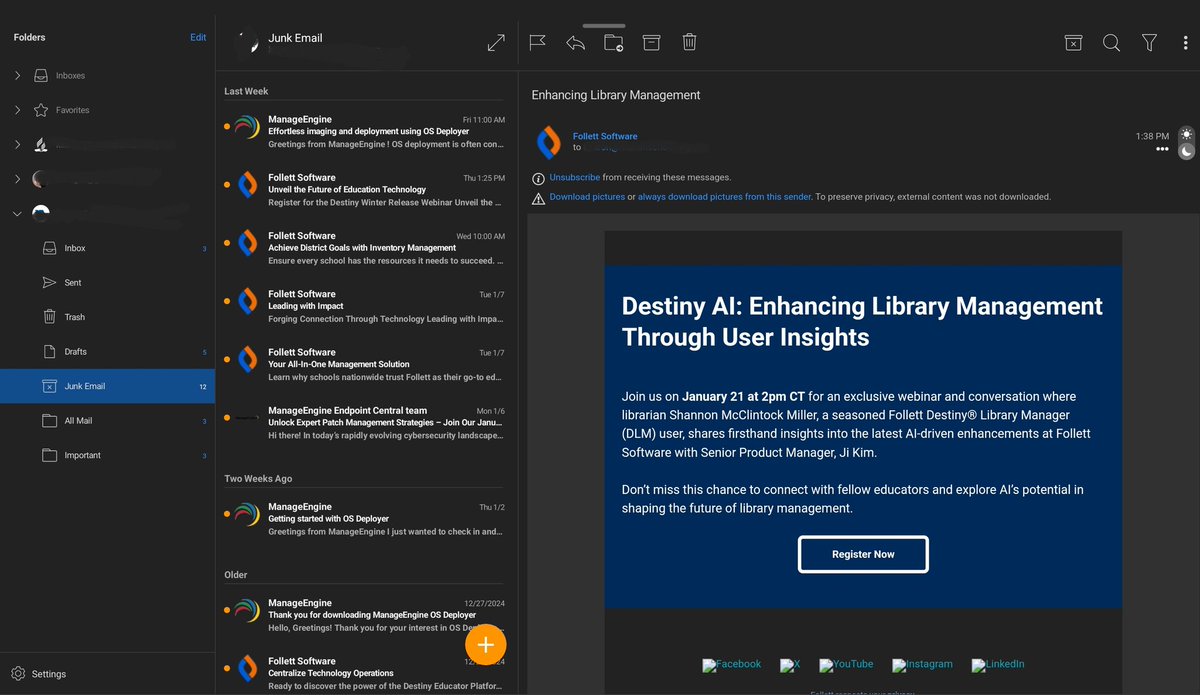Image resolution: width=1200 pixels, height=695 pixels.
Task: Switch message to light mode sun icon
Action: [1187, 134]
